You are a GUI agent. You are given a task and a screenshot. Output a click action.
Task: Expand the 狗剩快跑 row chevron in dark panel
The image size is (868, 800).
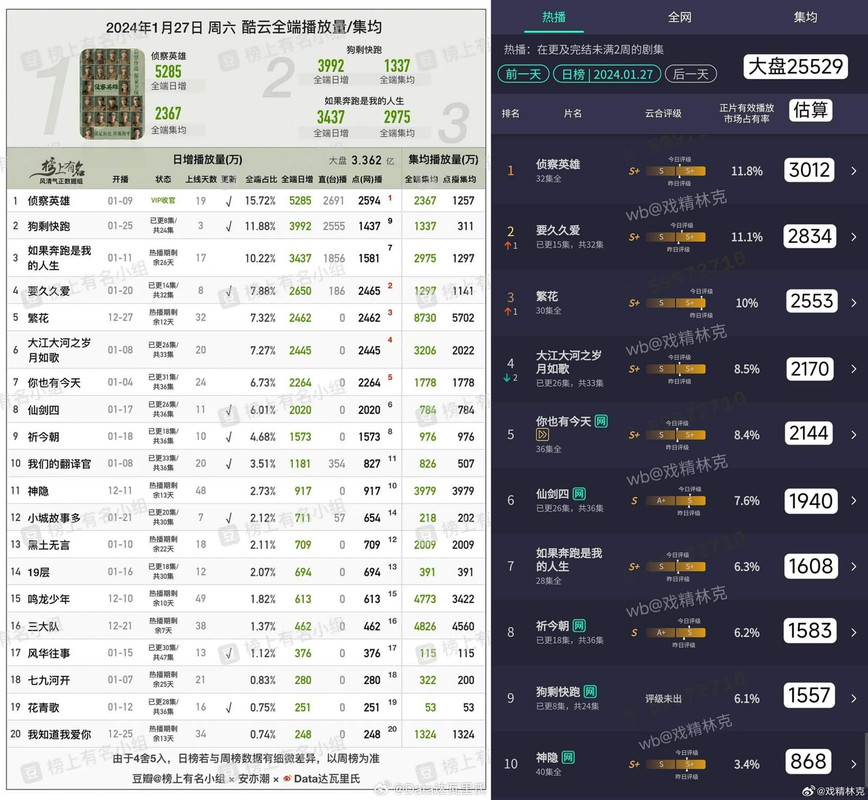pos(854,698)
